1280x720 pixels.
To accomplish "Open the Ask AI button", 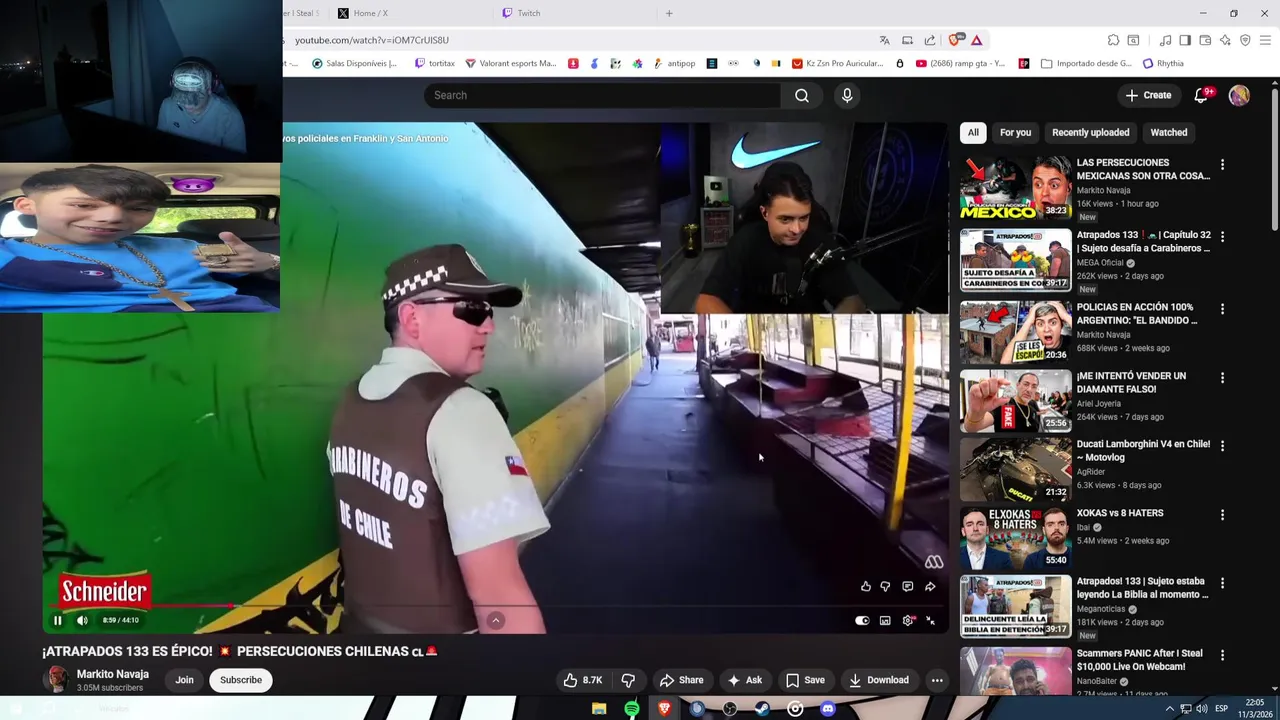I will click(745, 680).
